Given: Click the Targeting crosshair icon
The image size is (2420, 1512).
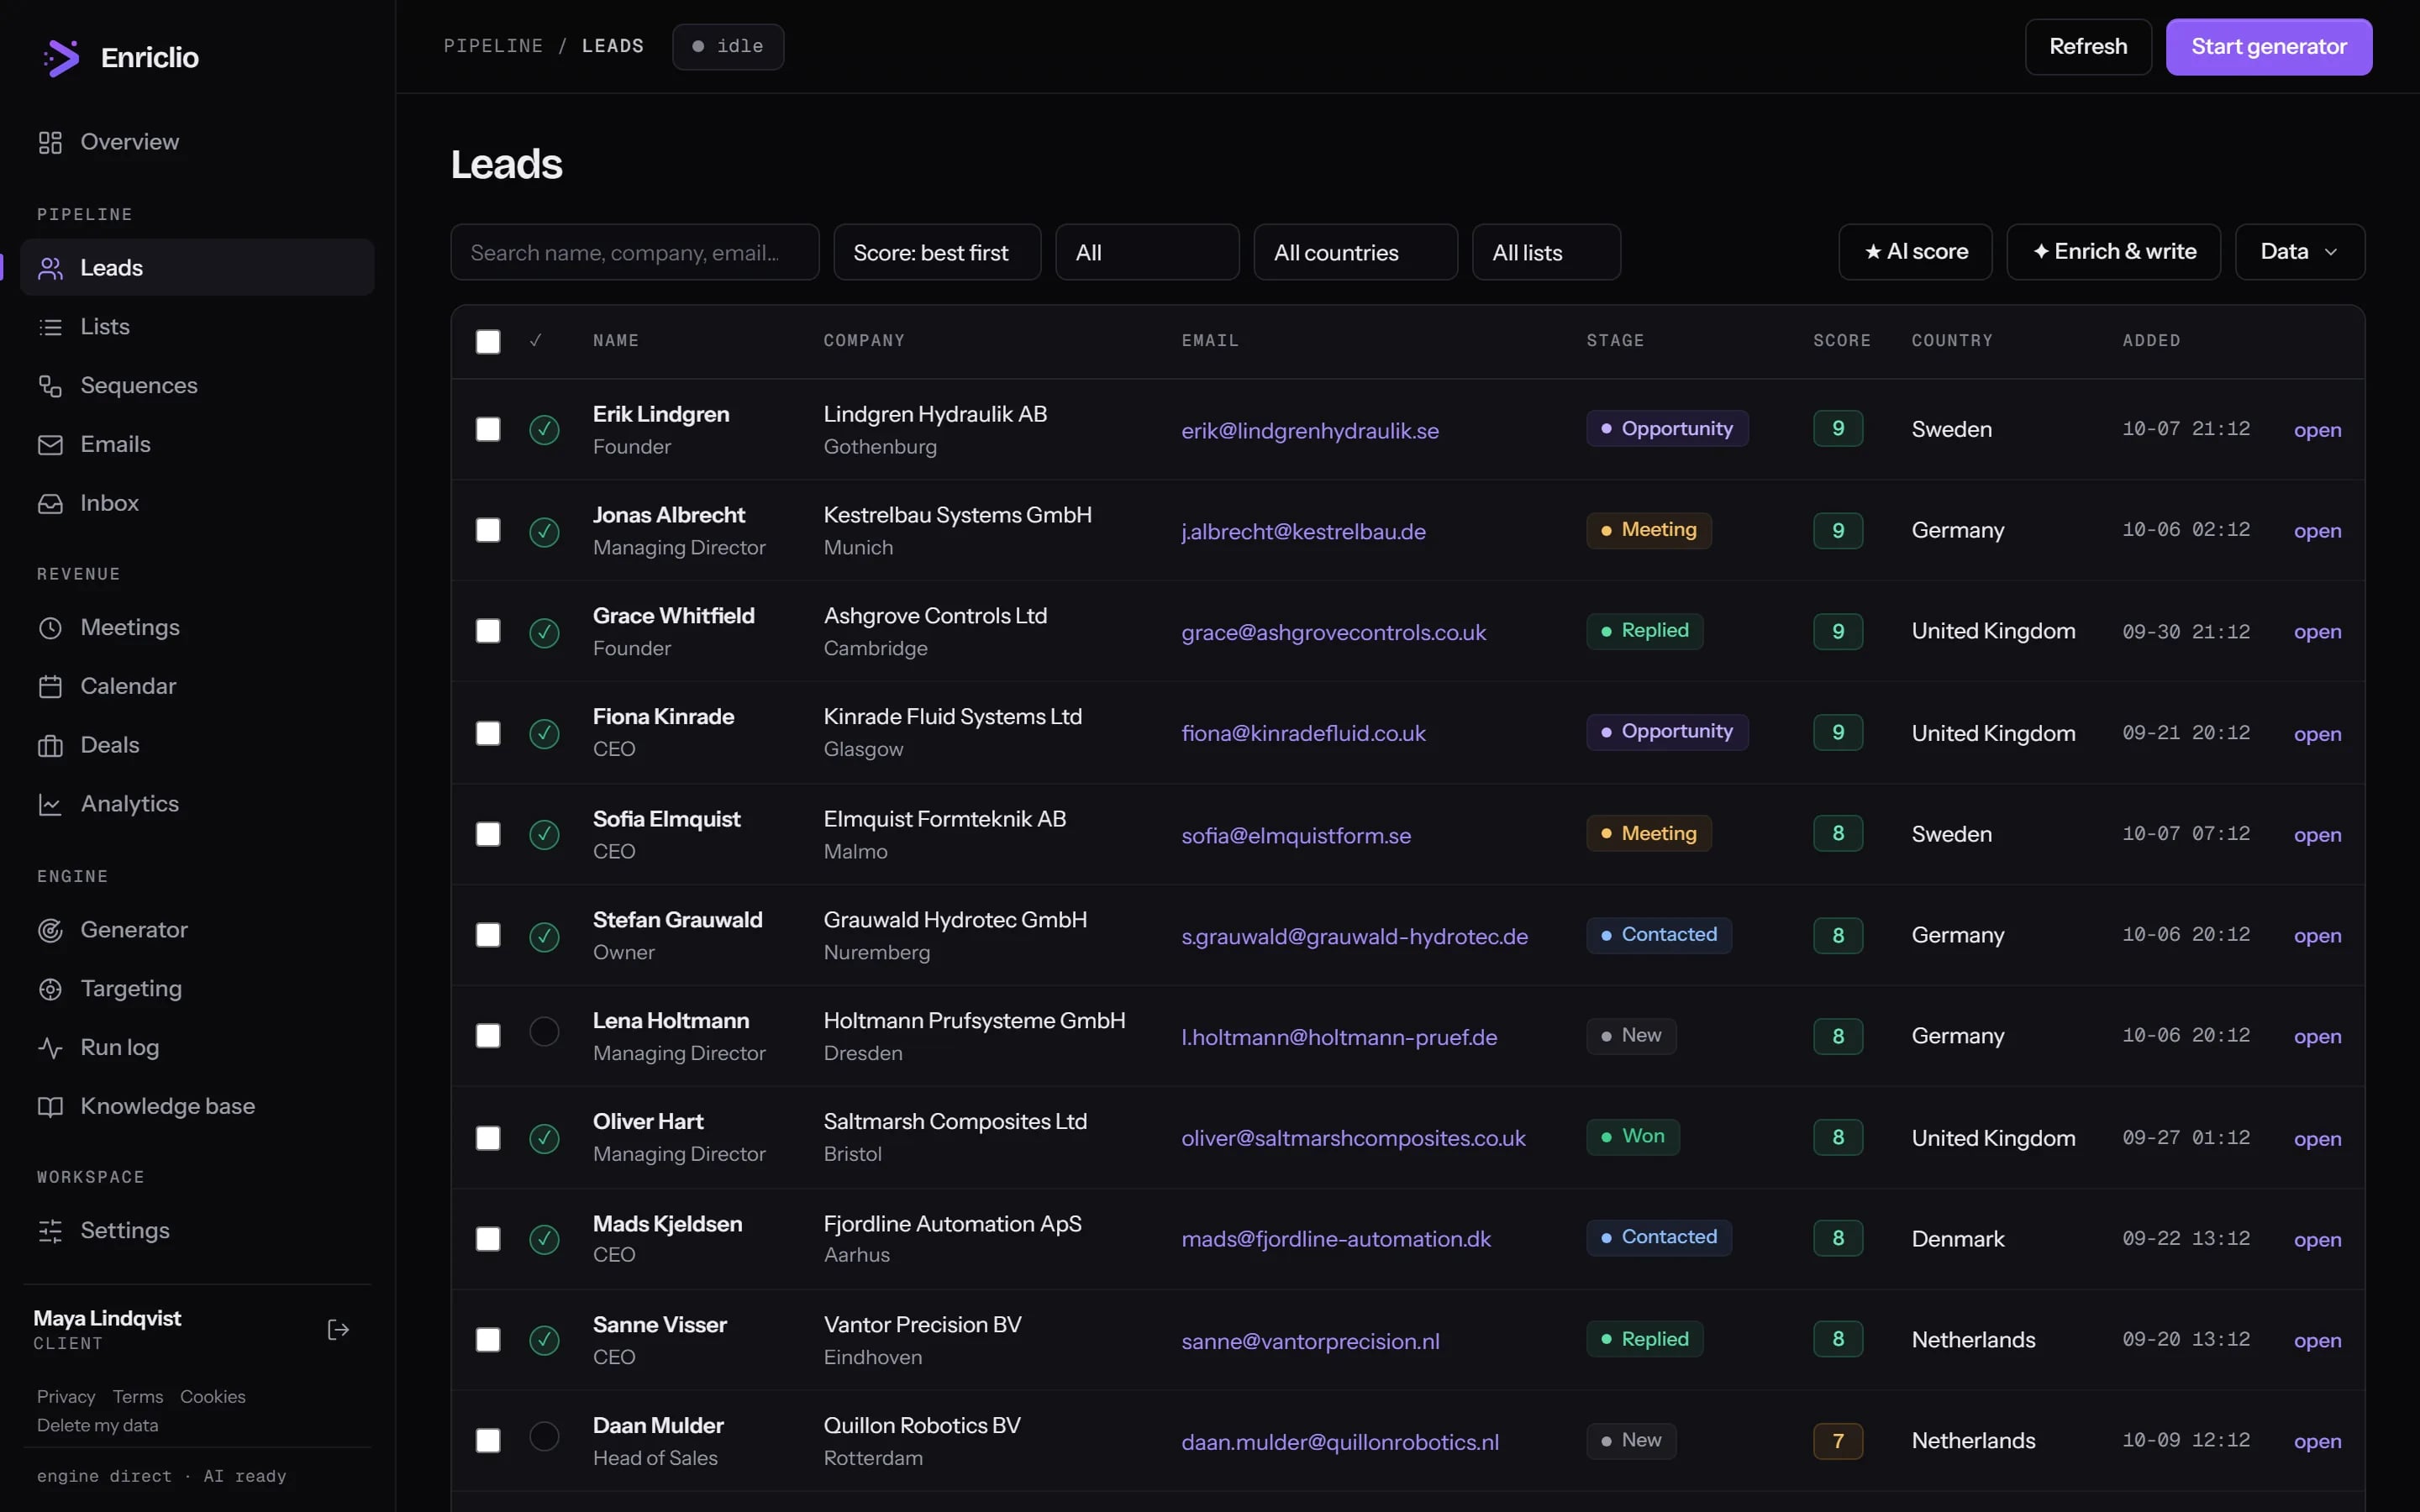Looking at the screenshot, I should click(50, 990).
